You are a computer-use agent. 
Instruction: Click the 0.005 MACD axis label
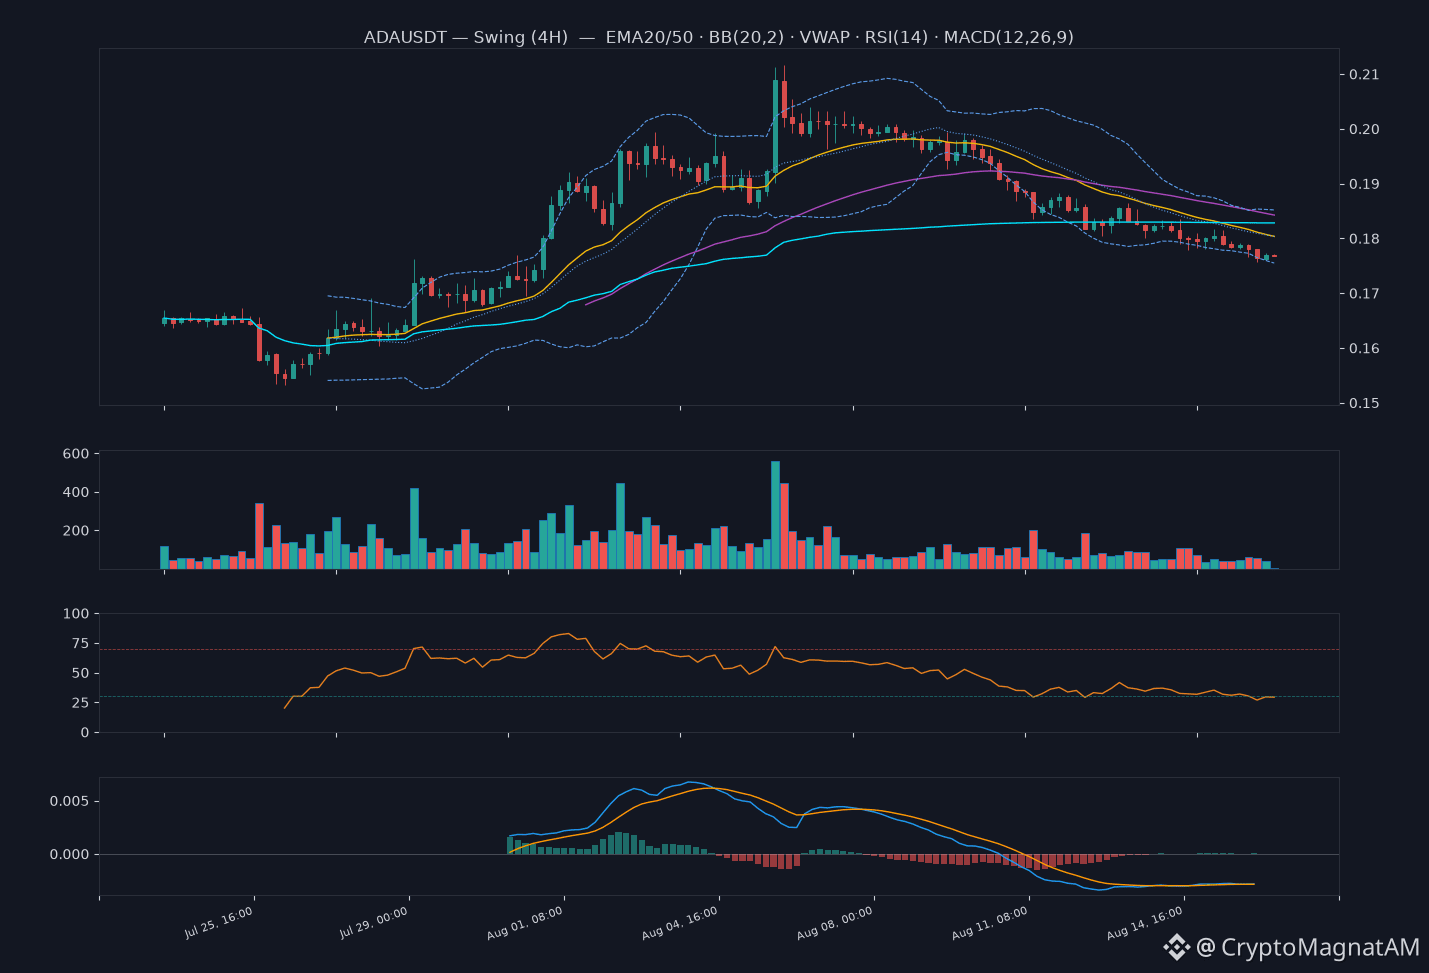point(69,802)
